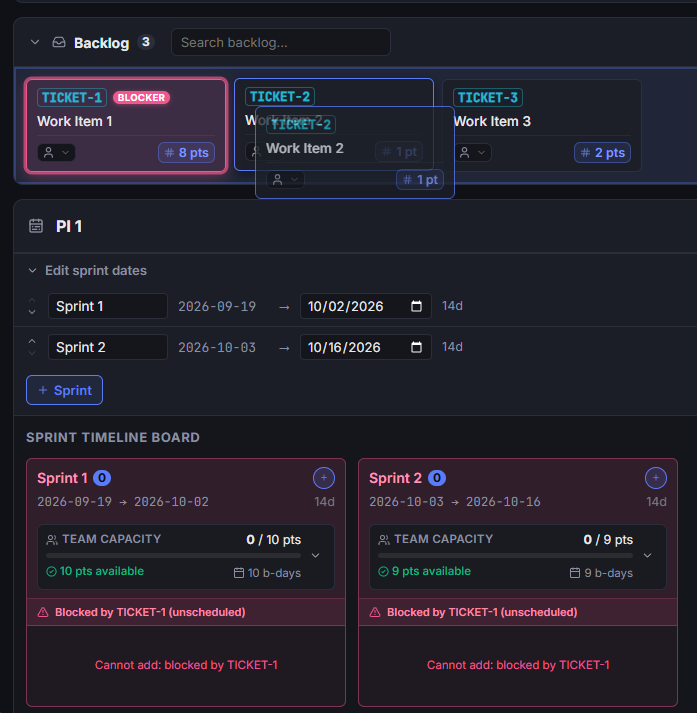The image size is (697, 713).
Task: Click Sprint 1 date range 2026-09-19 → 2026-10-02
Action: point(123,502)
